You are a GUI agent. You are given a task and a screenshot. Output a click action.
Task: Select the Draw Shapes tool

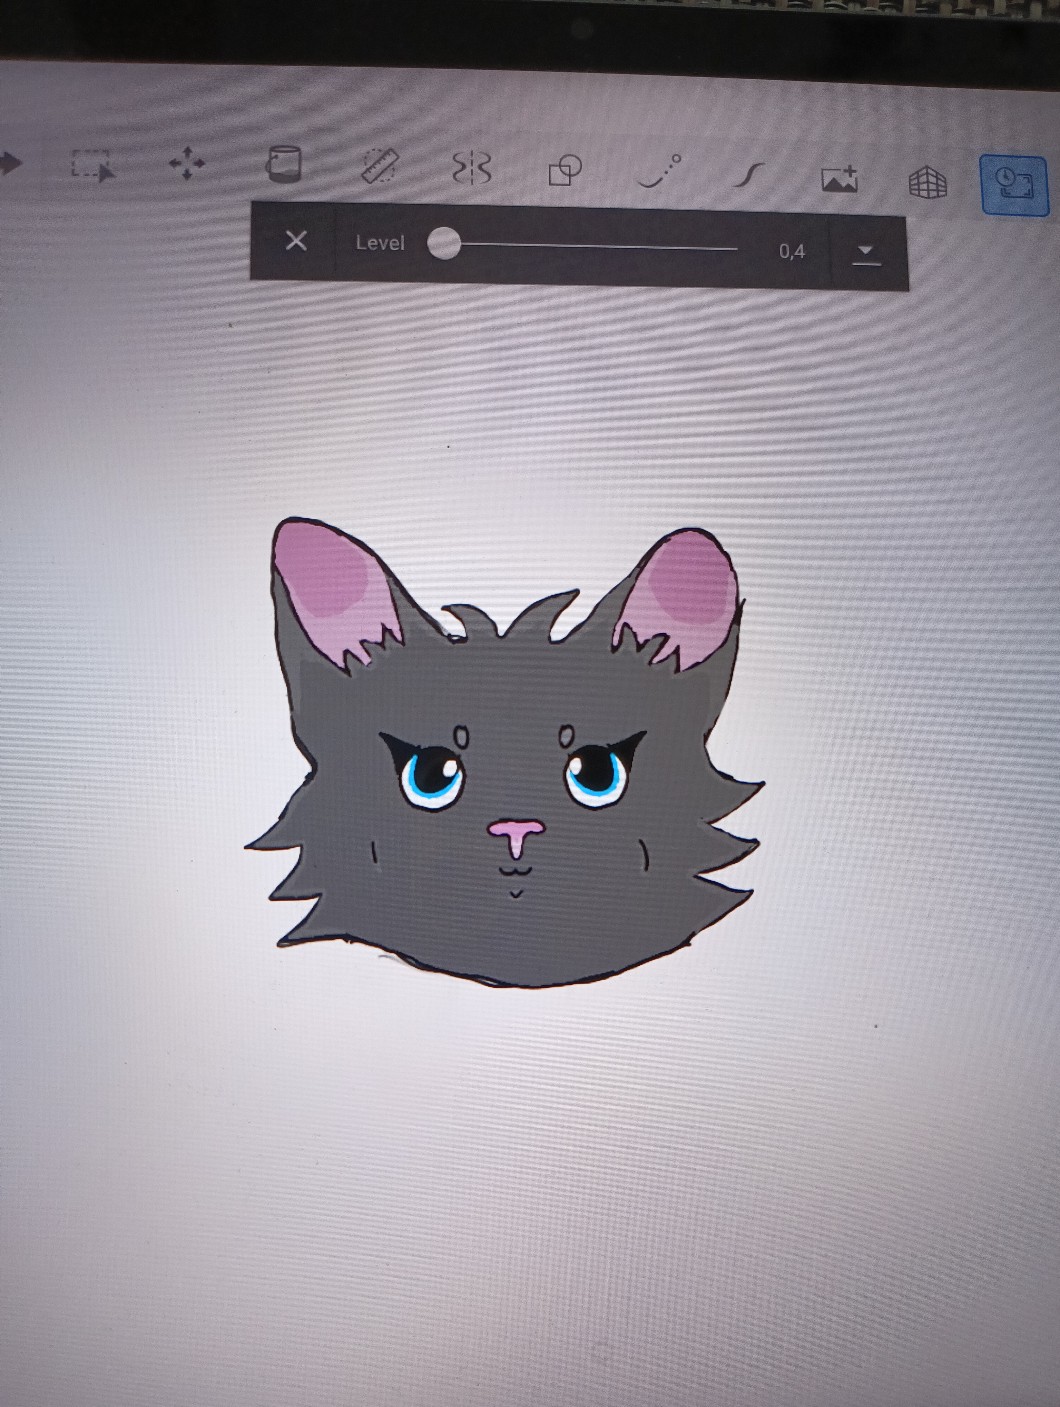tap(565, 170)
